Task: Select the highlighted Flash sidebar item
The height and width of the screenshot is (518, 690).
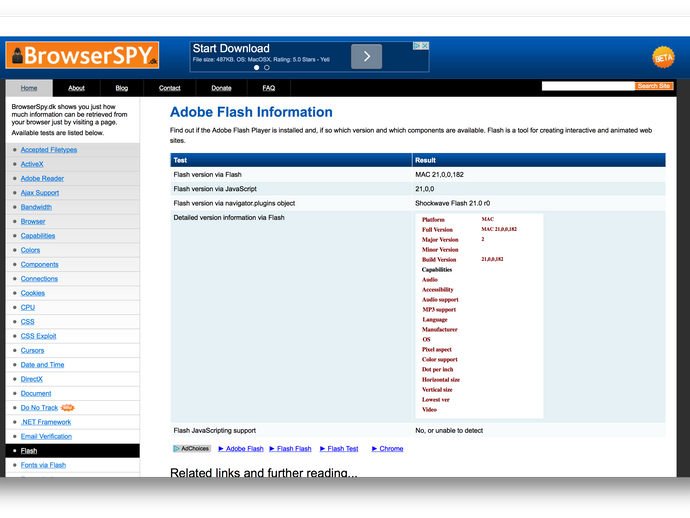Action: (x=73, y=451)
